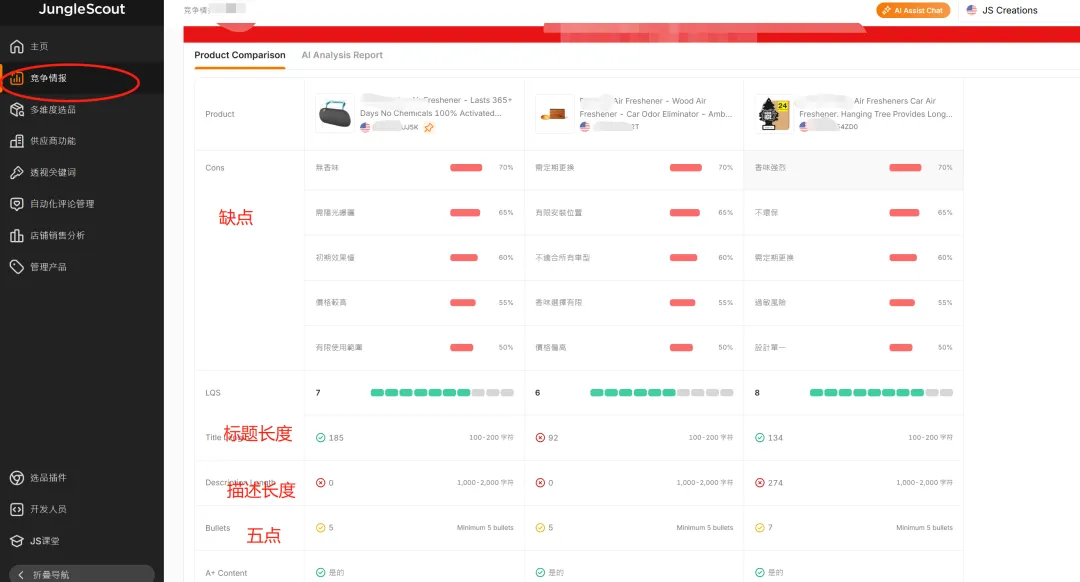Open hanging tree air freshener thumbnail

(774, 114)
